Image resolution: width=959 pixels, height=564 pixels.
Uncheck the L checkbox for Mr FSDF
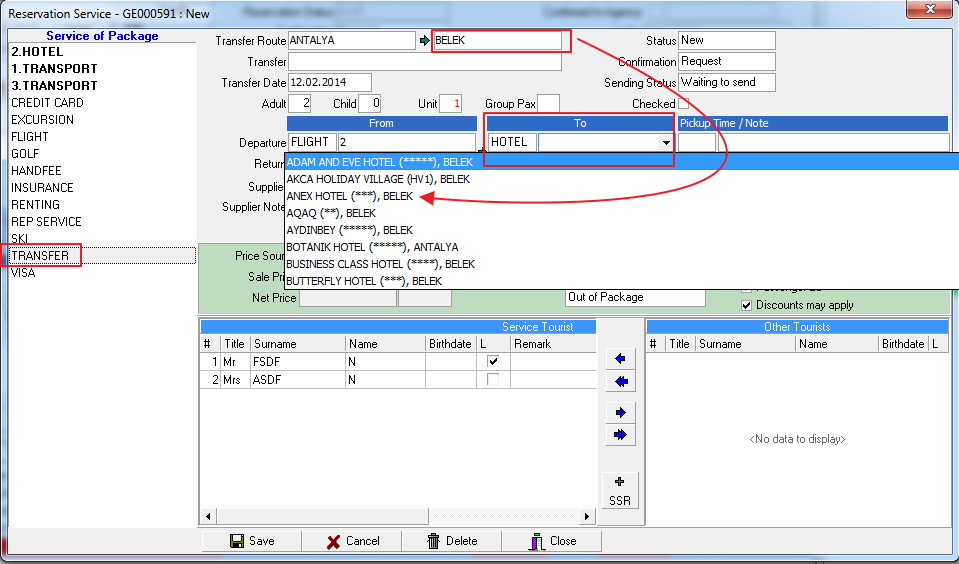click(492, 361)
